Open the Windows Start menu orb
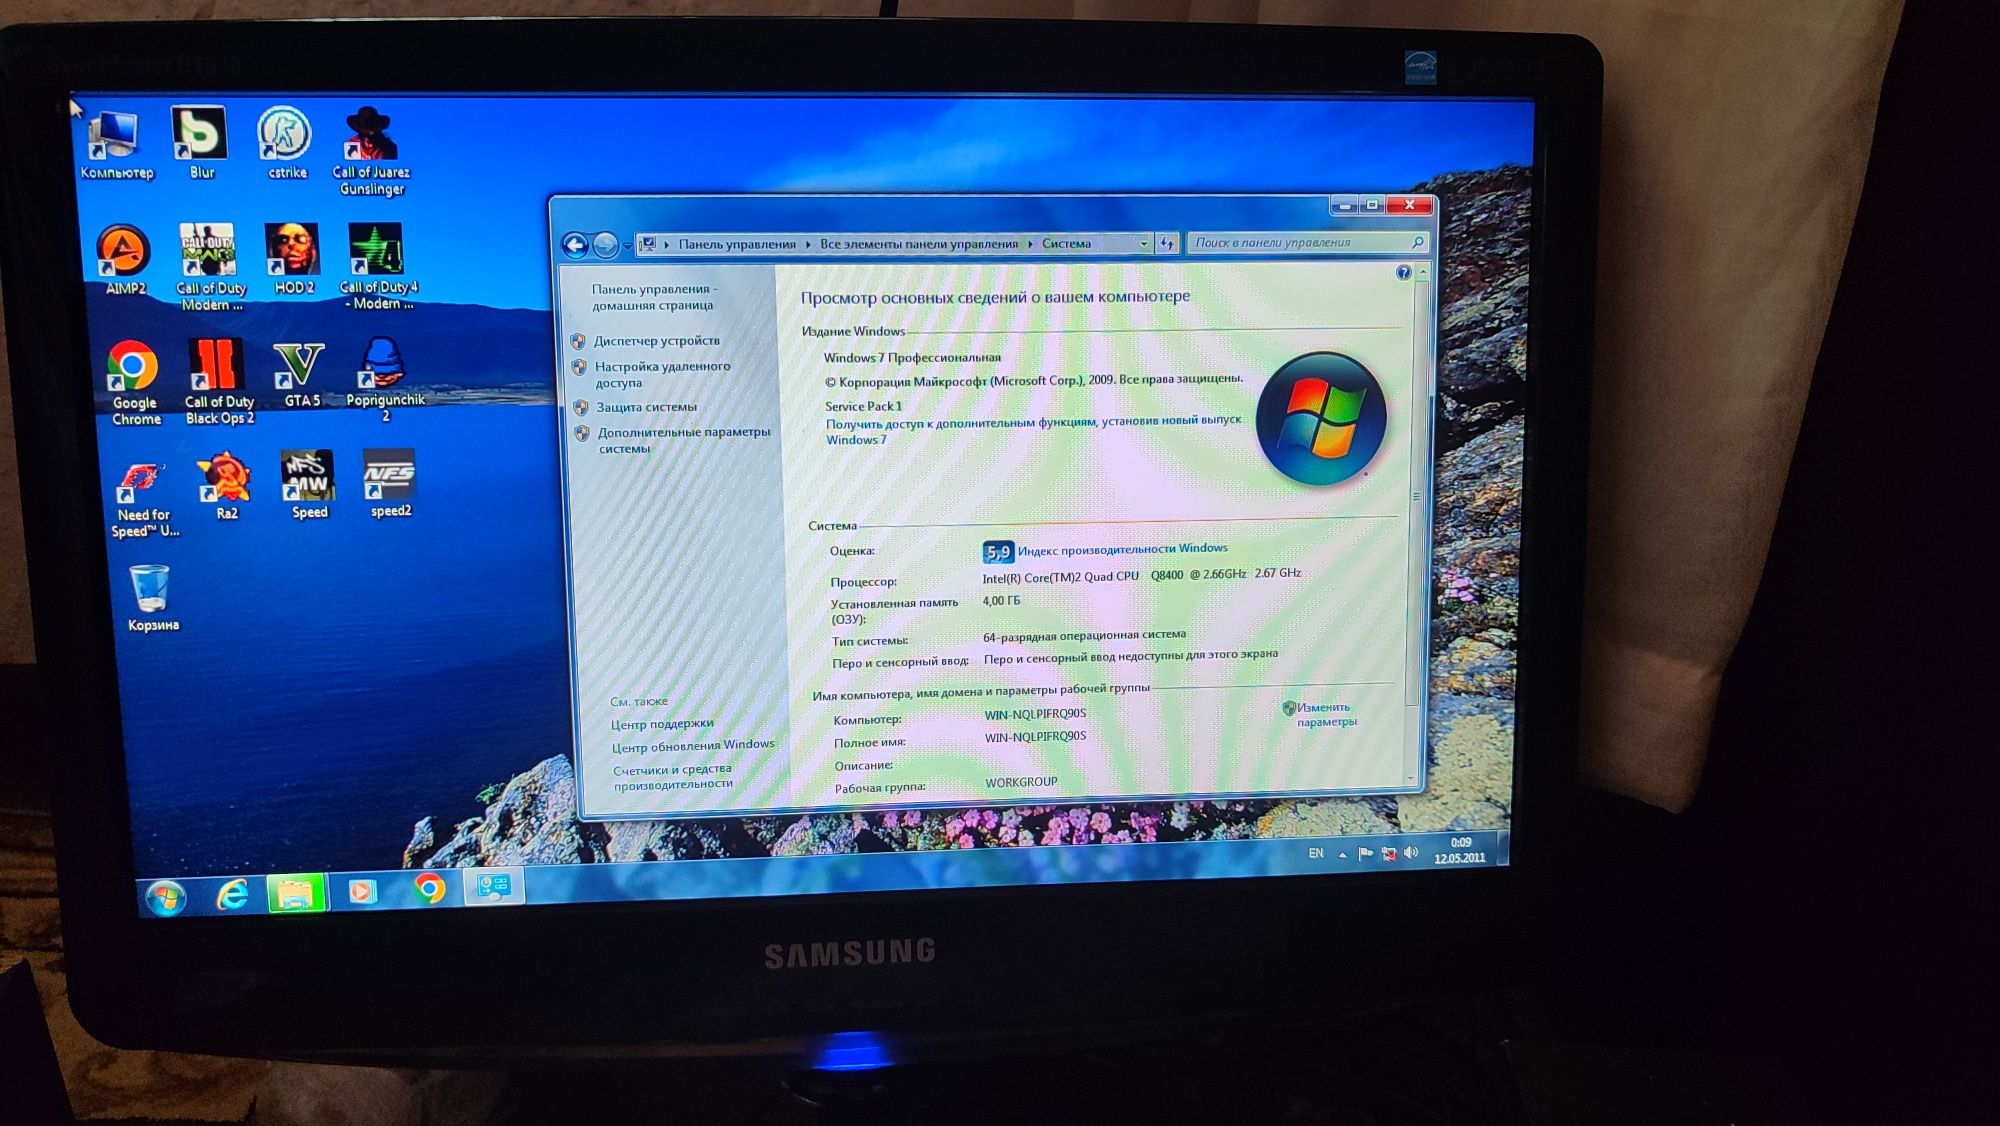Screen dimensions: 2000x1126 165,897
